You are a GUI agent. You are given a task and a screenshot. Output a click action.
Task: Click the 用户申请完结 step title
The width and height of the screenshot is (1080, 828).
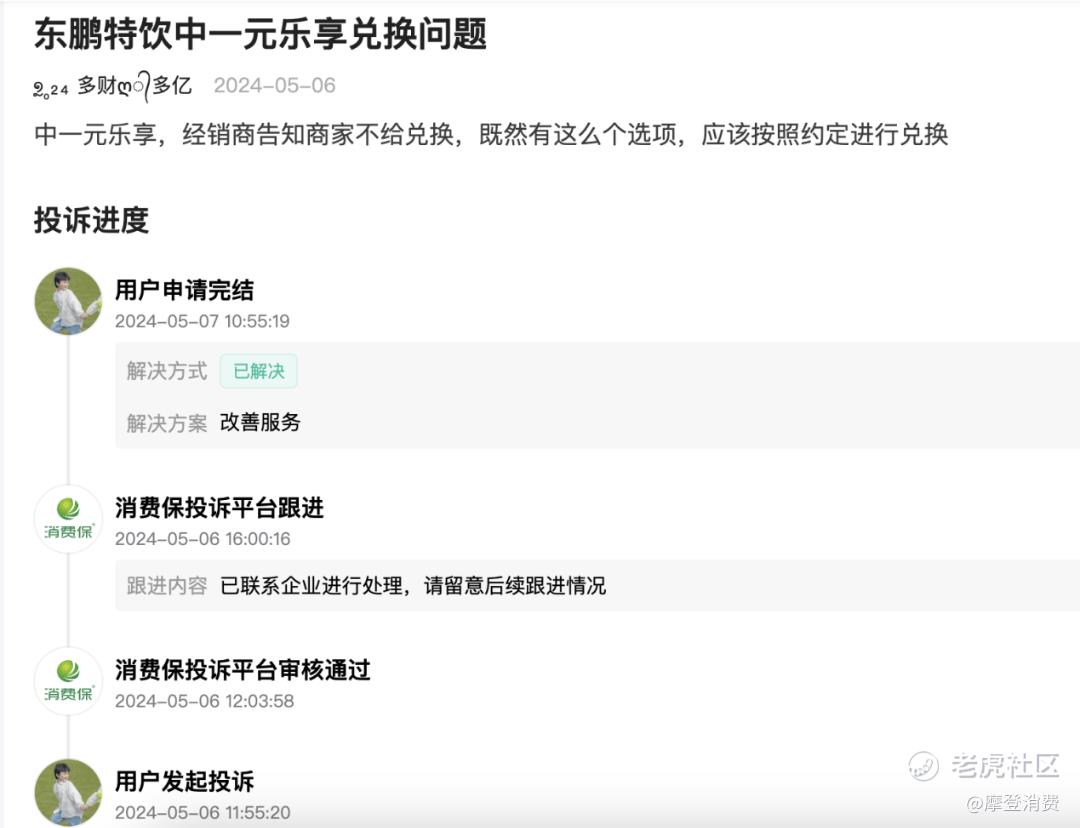click(x=184, y=291)
